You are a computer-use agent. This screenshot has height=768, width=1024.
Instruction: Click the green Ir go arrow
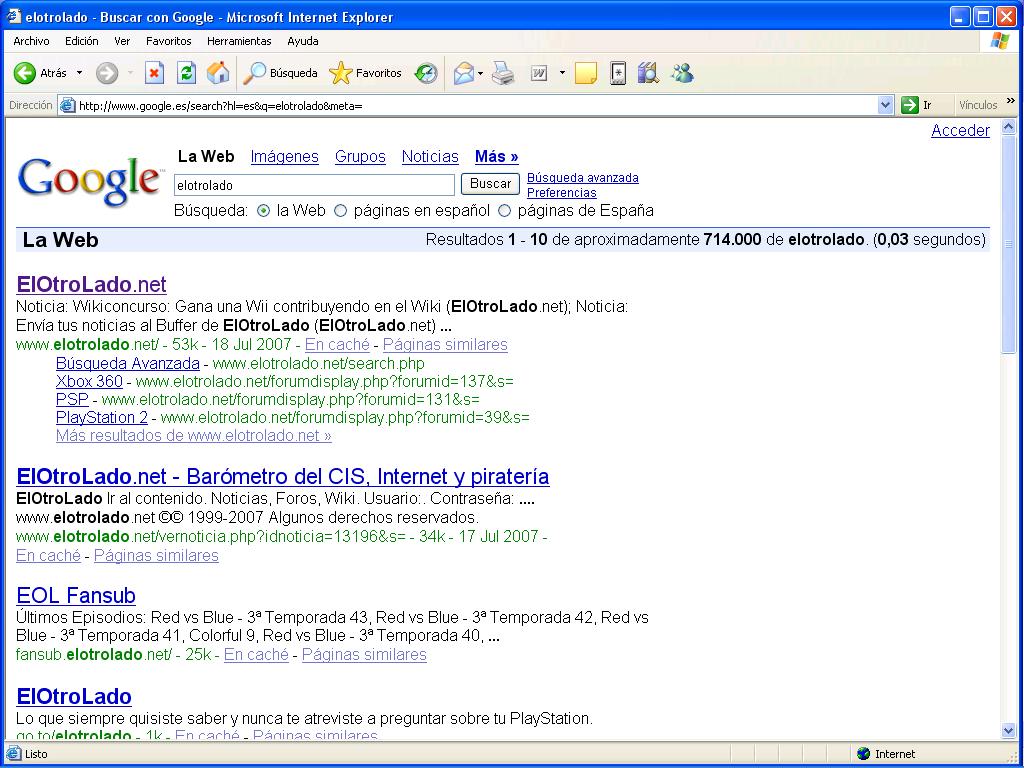pos(910,105)
